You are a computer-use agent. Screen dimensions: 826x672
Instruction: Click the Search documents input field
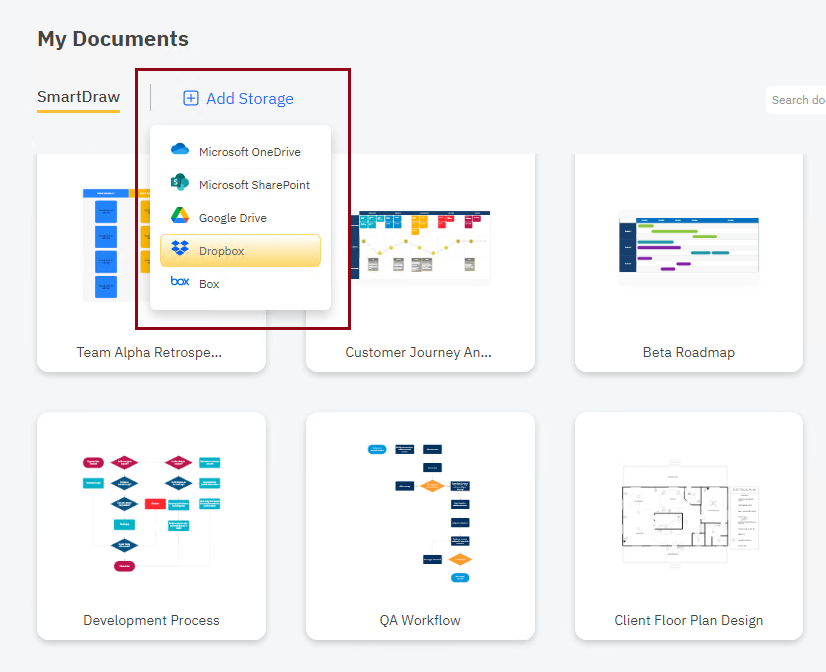point(800,99)
